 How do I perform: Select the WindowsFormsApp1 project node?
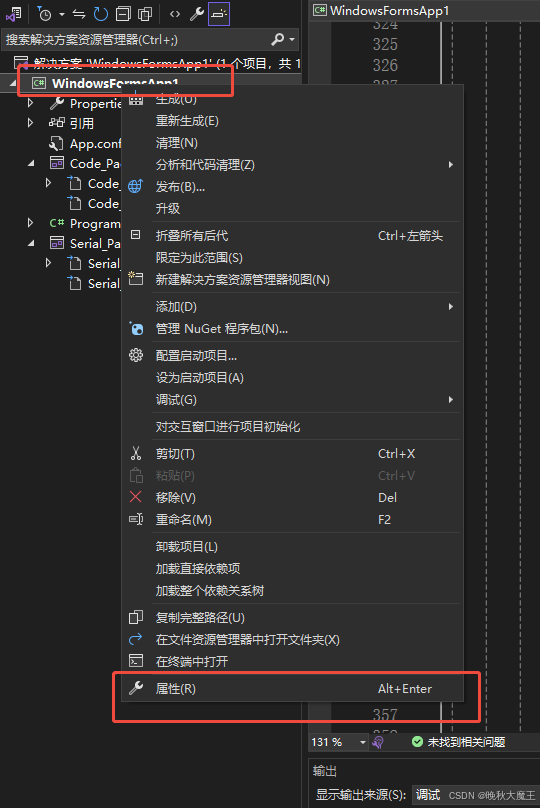[114, 83]
